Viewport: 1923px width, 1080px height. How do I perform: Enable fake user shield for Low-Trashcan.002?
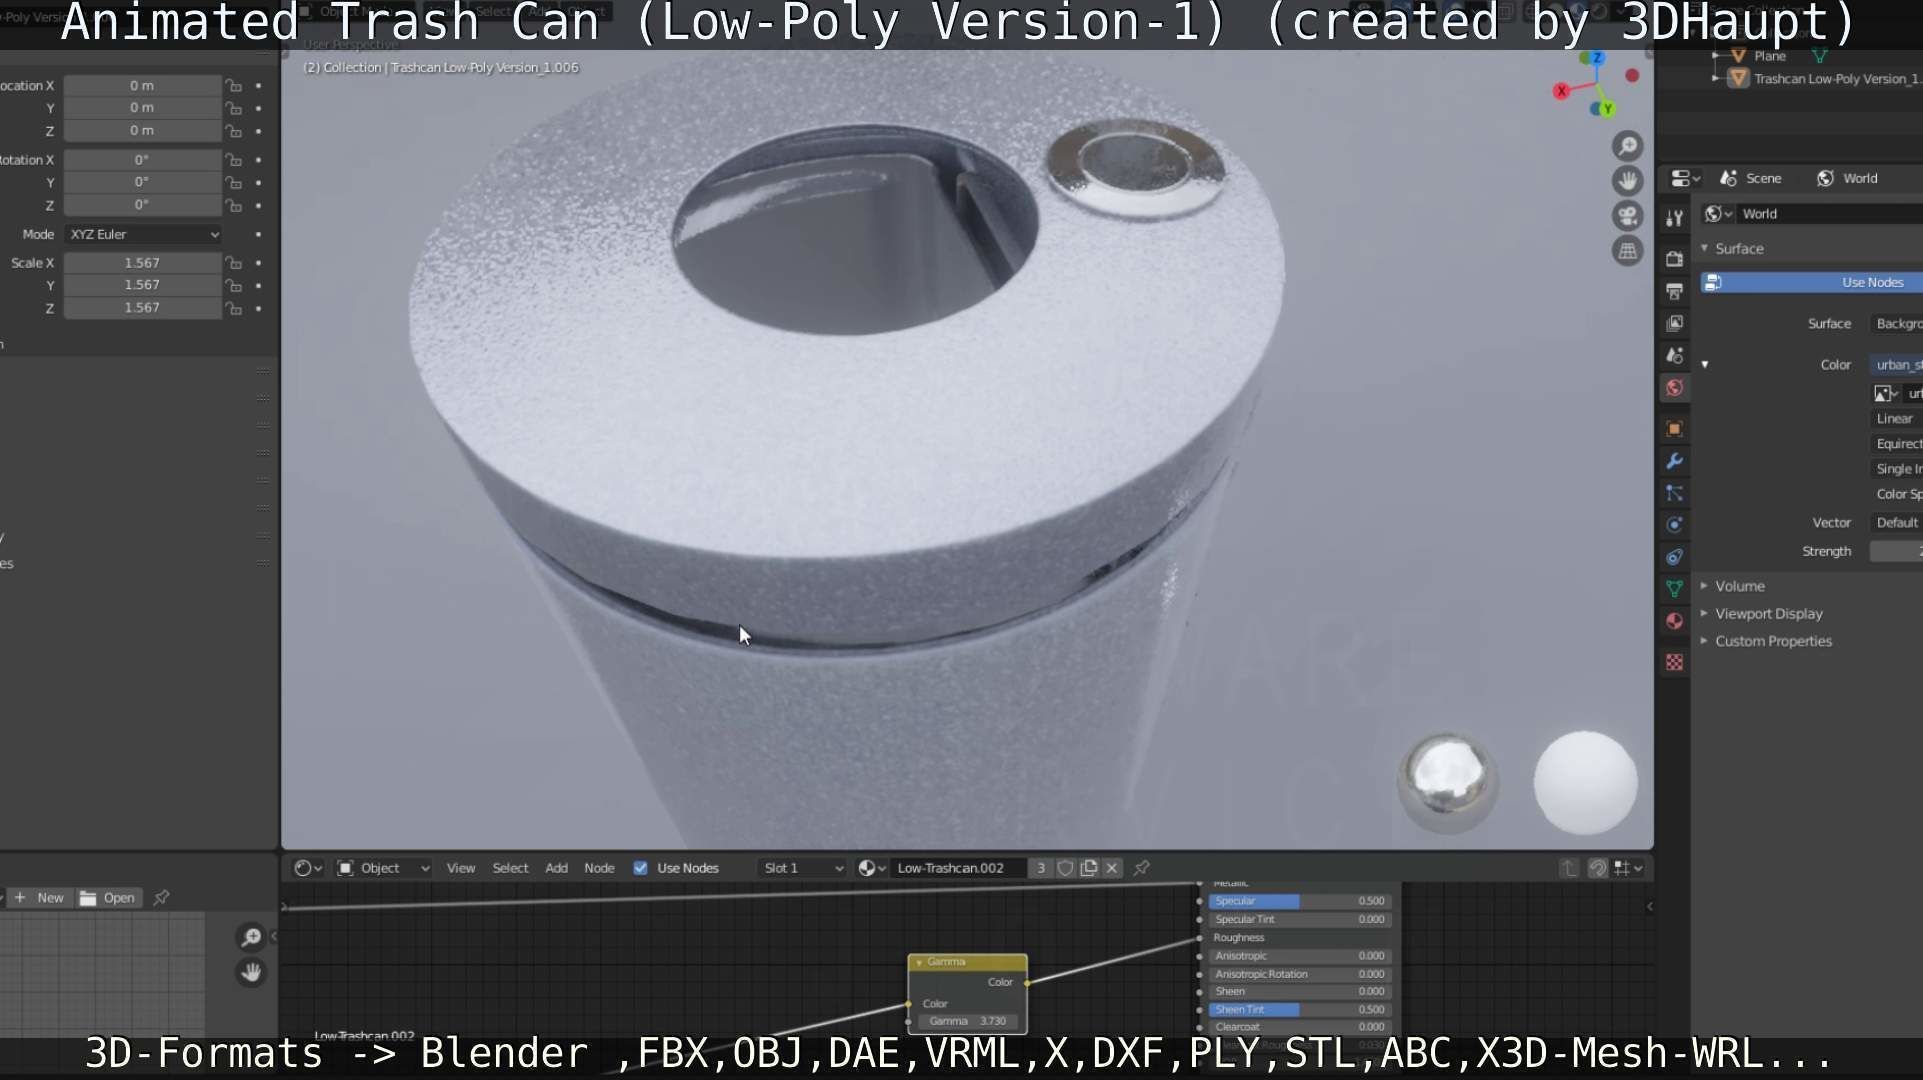click(x=1066, y=868)
